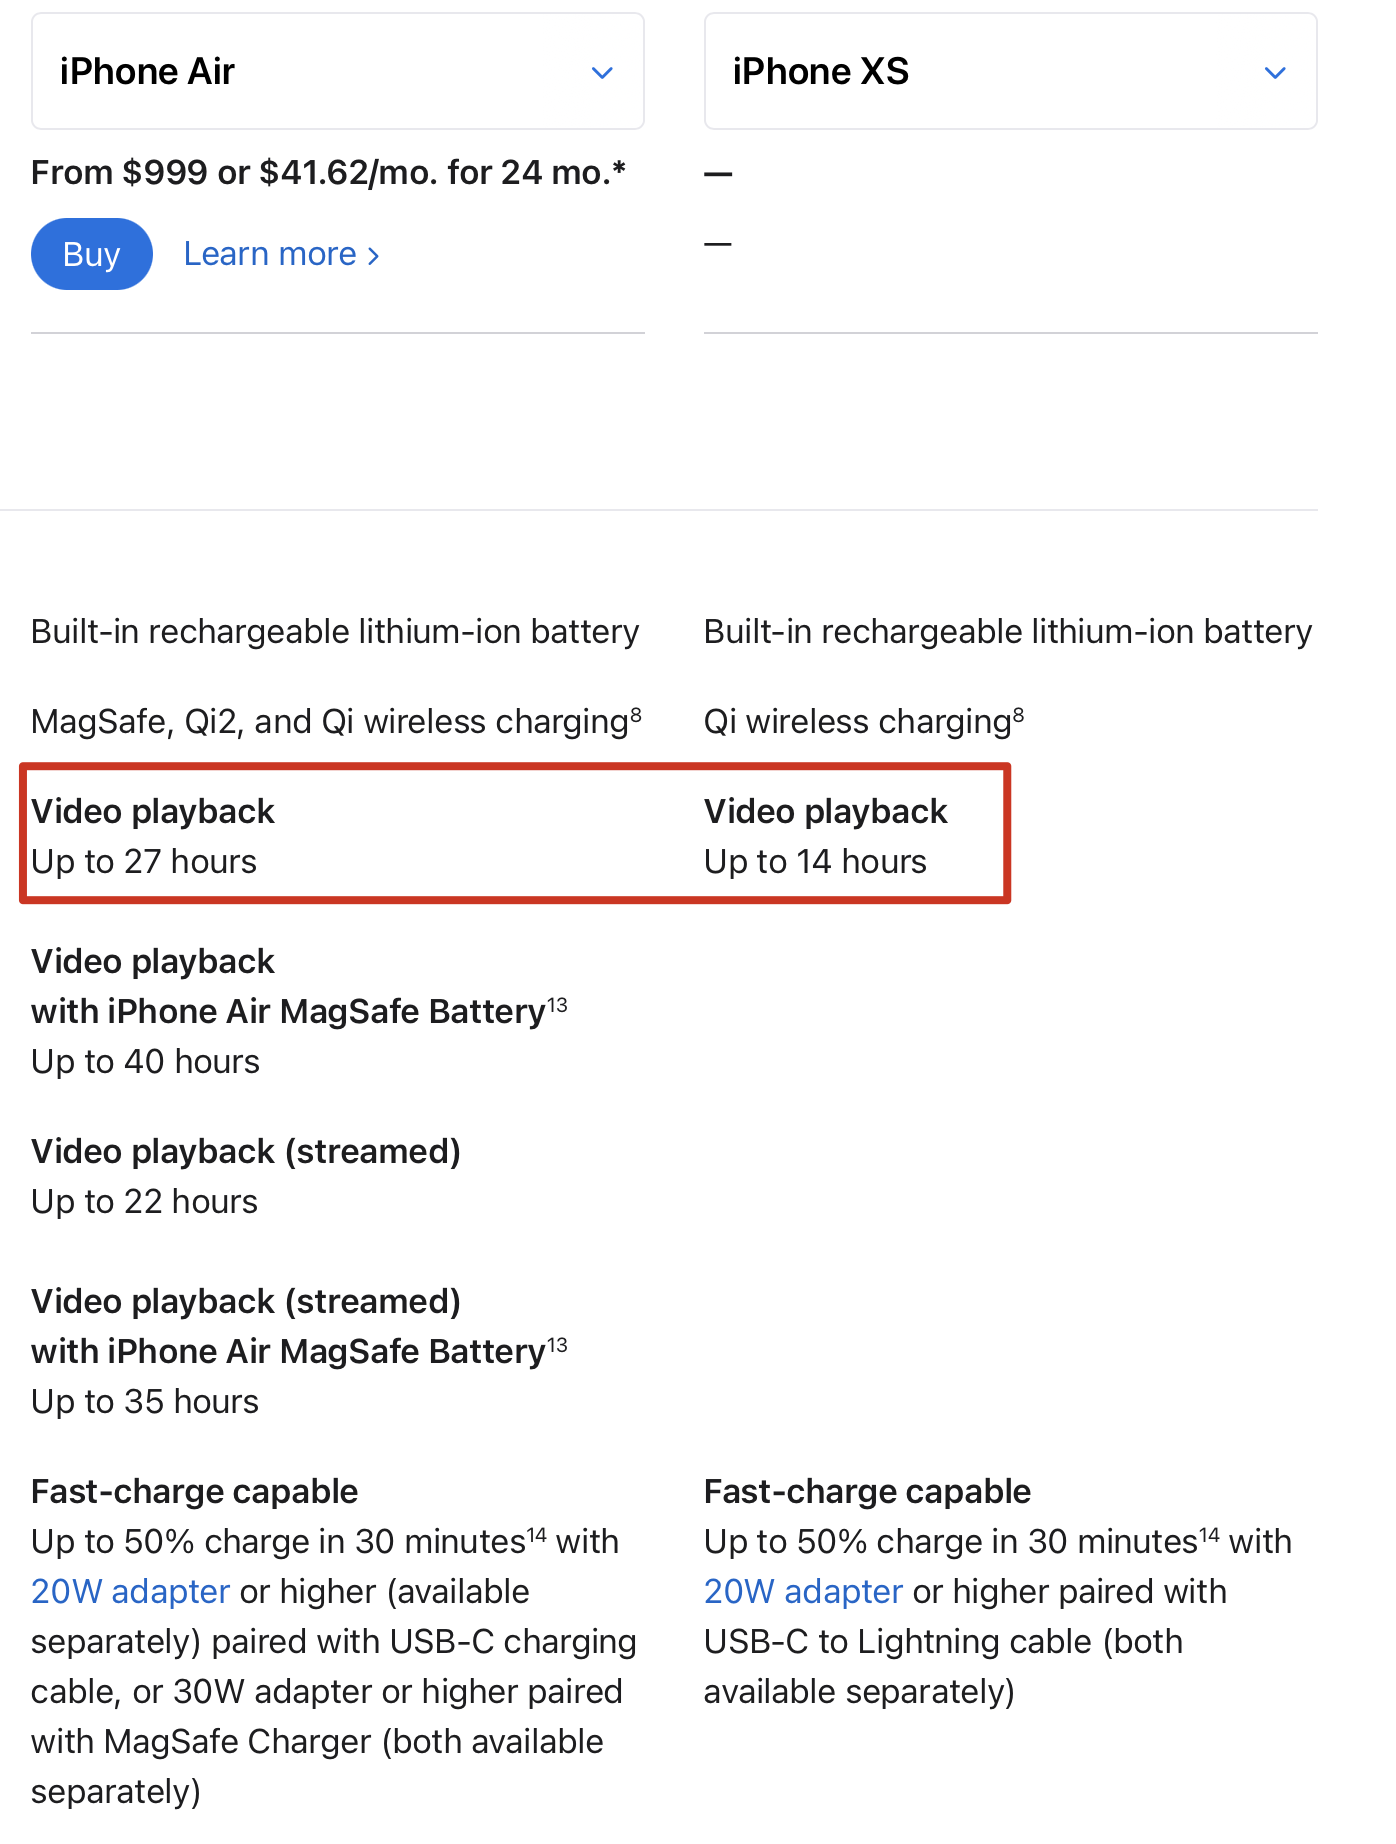Image resolution: width=1396 pixels, height=1844 pixels.
Task: Click the "Up to 35 hours" text
Action: [145, 1401]
